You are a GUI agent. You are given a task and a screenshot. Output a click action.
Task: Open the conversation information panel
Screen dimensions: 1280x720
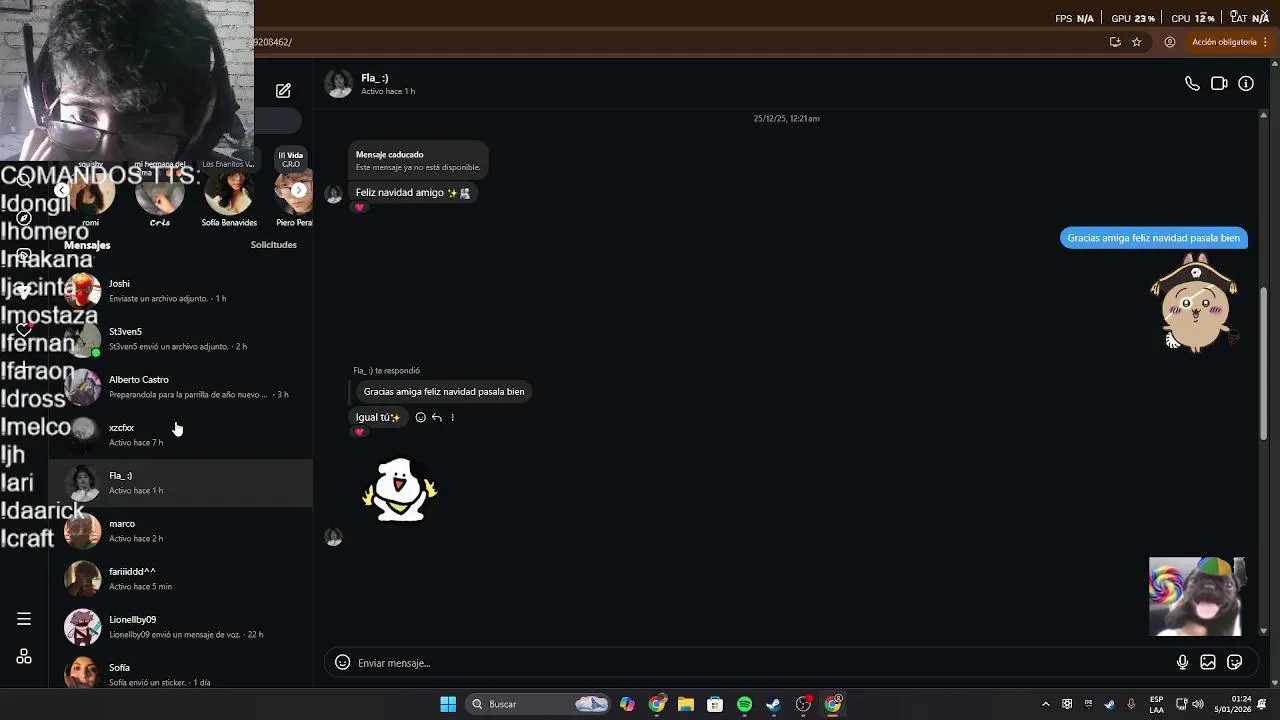(x=1246, y=84)
